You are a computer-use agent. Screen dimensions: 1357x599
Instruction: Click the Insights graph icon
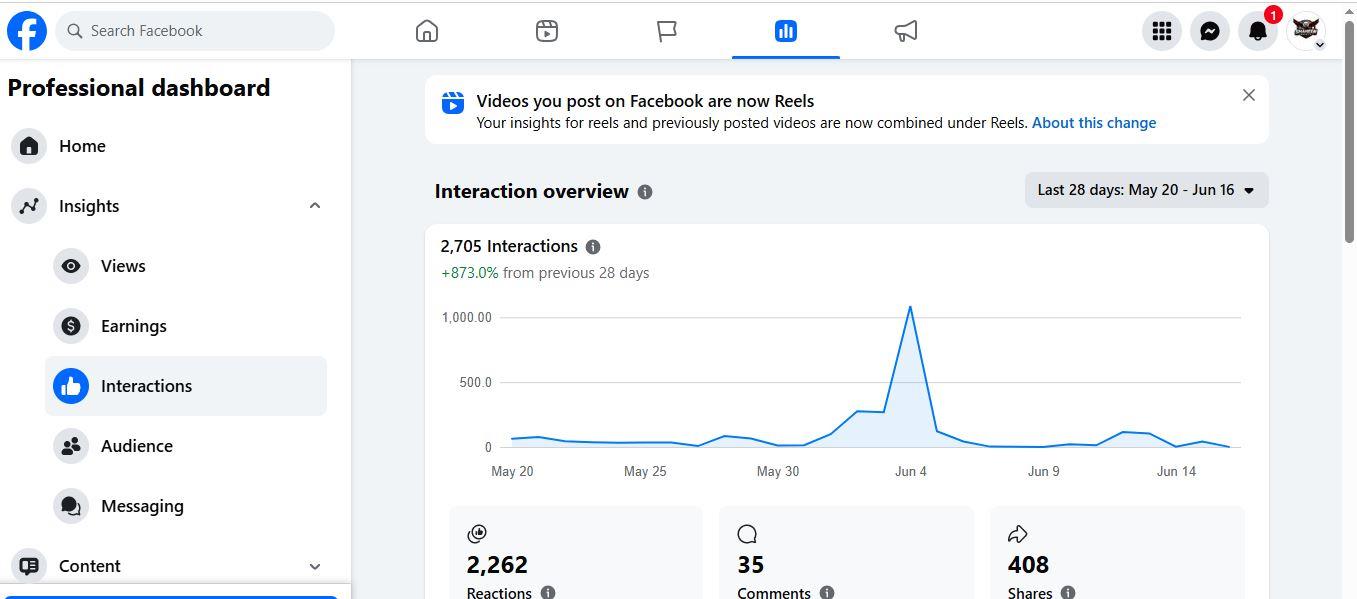29,206
